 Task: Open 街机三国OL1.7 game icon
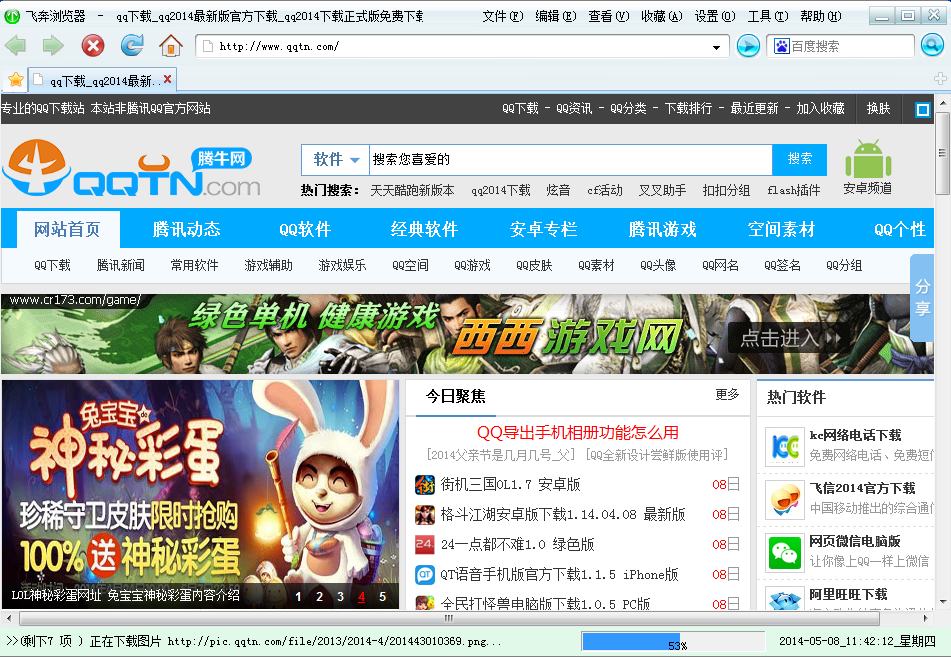click(425, 485)
